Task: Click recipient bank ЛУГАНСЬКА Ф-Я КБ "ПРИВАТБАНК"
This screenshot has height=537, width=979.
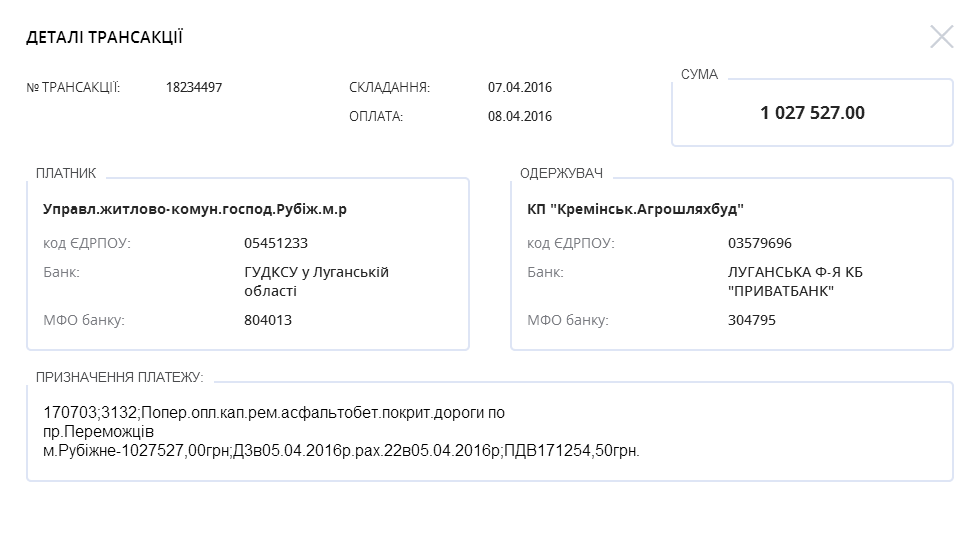Action: [782, 281]
